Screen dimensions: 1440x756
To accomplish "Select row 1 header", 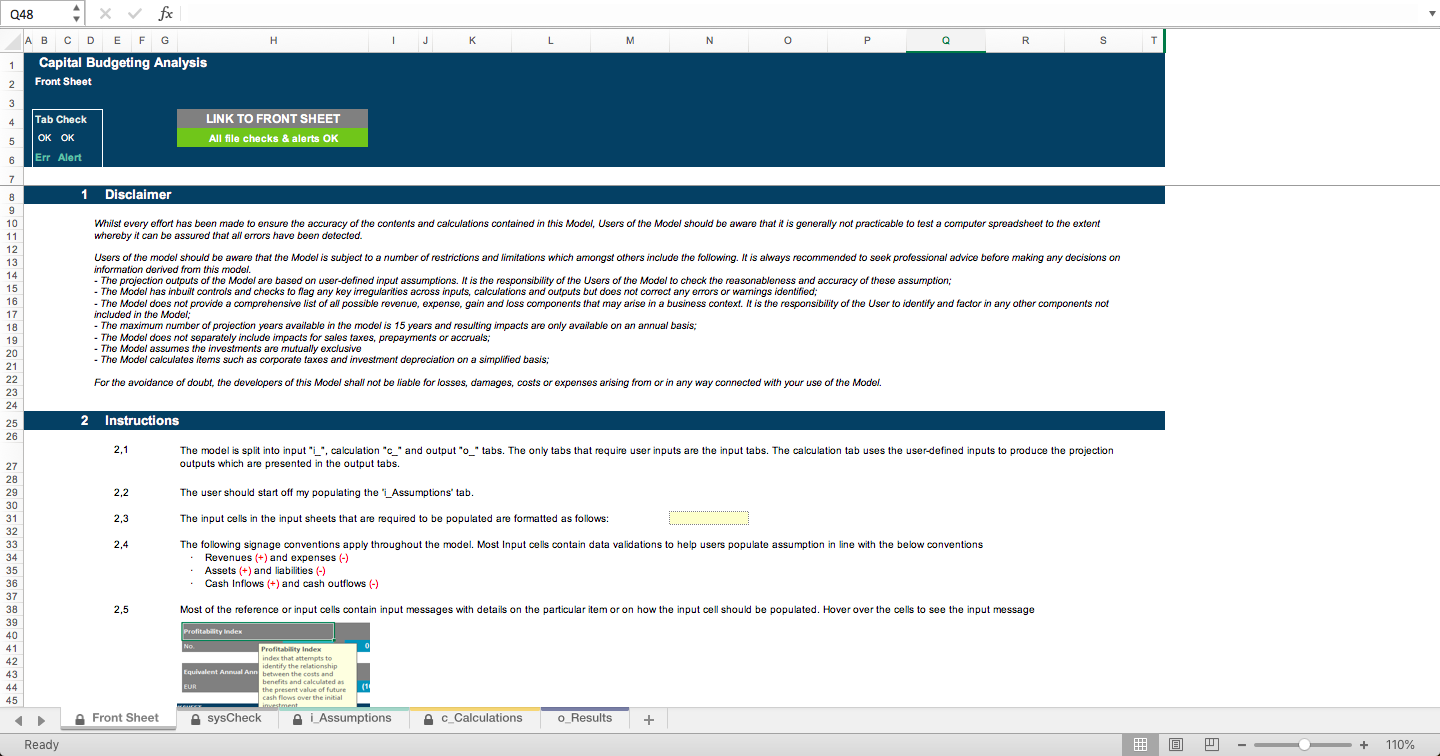I will (x=11, y=65).
